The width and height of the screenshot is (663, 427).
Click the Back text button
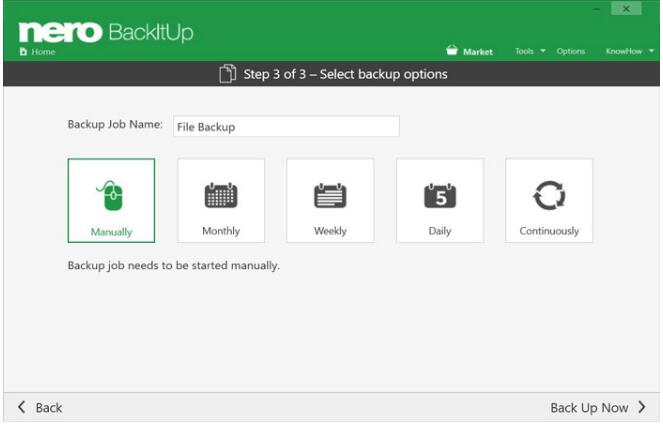tap(49, 408)
